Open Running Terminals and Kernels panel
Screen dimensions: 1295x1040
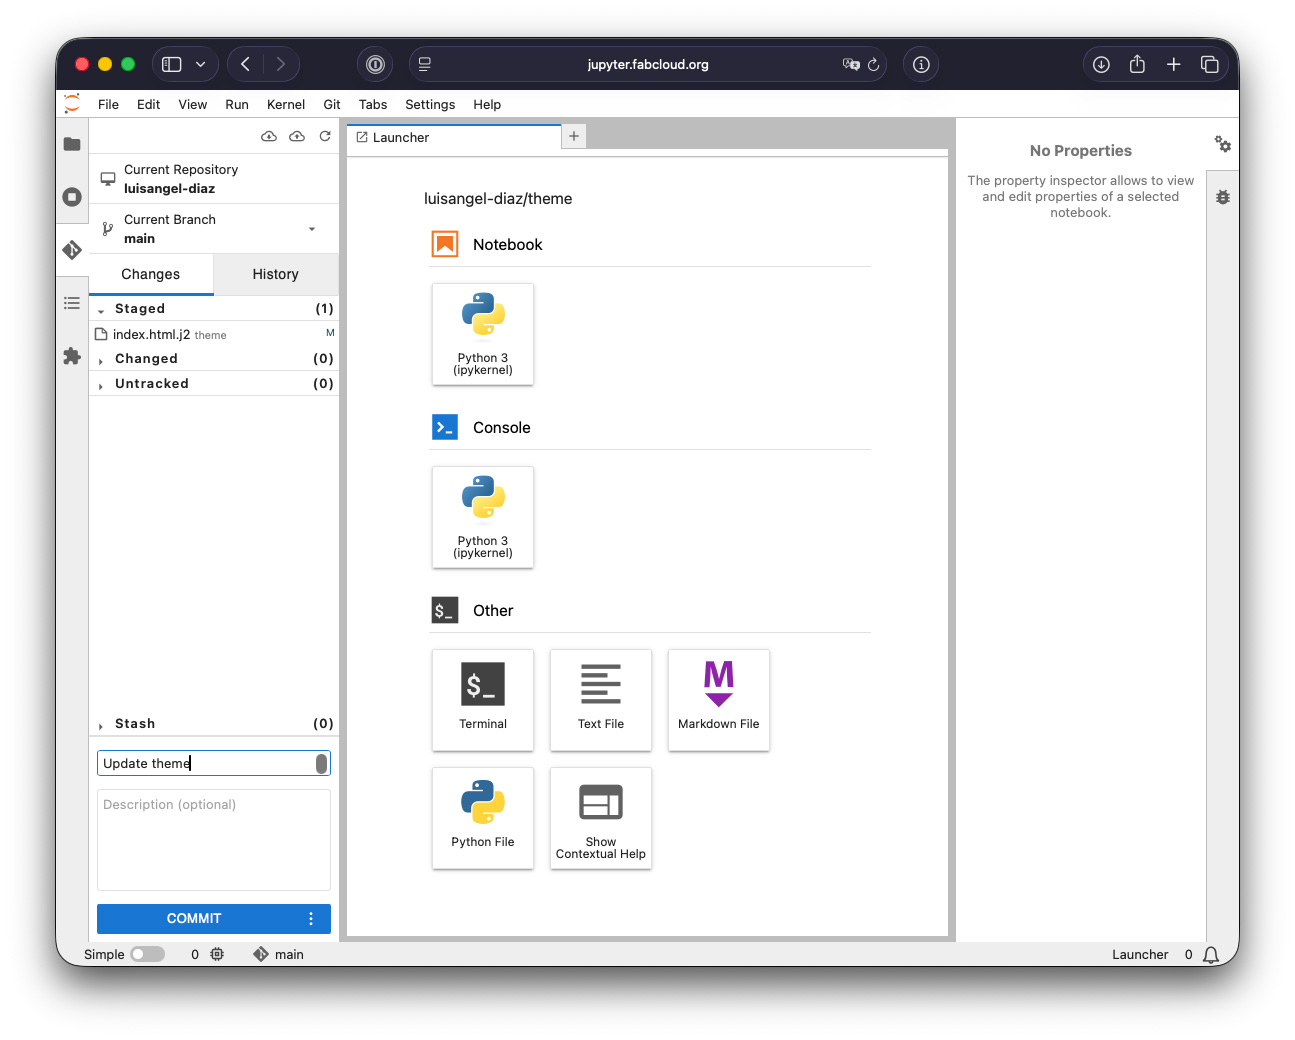[x=72, y=197]
